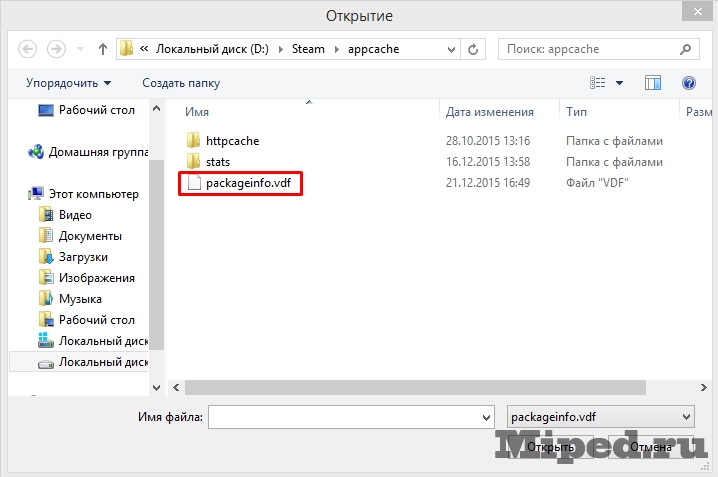Select Загрузки in the navigation tree
Viewport: 718px width, 477px height.
coord(85,257)
